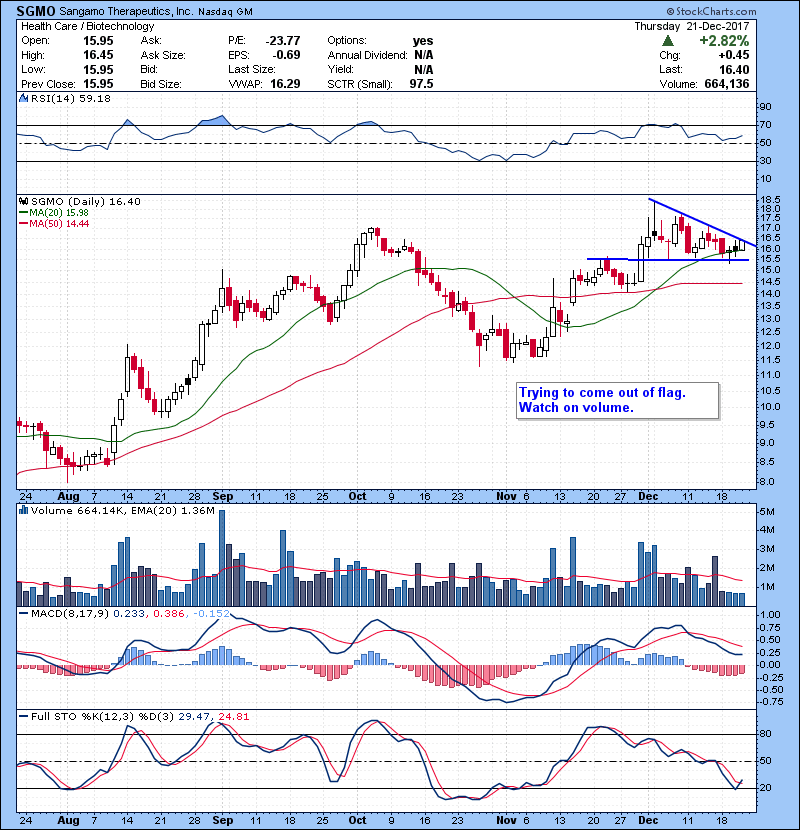Screen dimensions: 800x830
Task: Click the dark blue MACD legend dash
Action: click(x=23, y=614)
